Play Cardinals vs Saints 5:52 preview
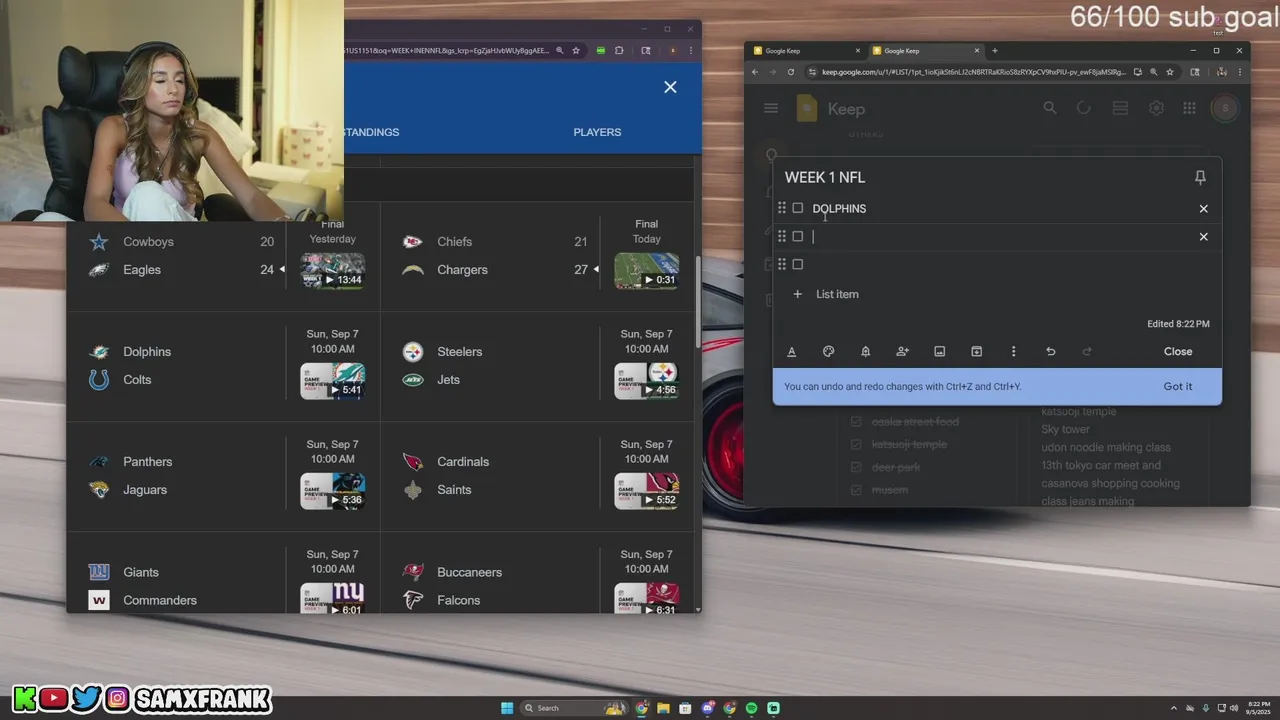Viewport: 1280px width, 720px height. pos(646,491)
